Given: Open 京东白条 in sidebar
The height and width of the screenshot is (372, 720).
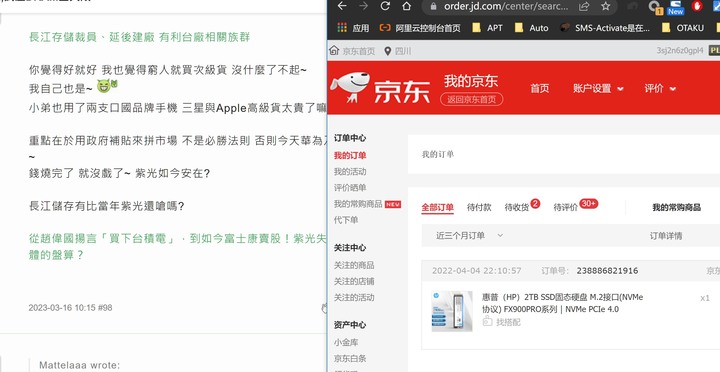Looking at the screenshot, I should pyautogui.click(x=350, y=358).
